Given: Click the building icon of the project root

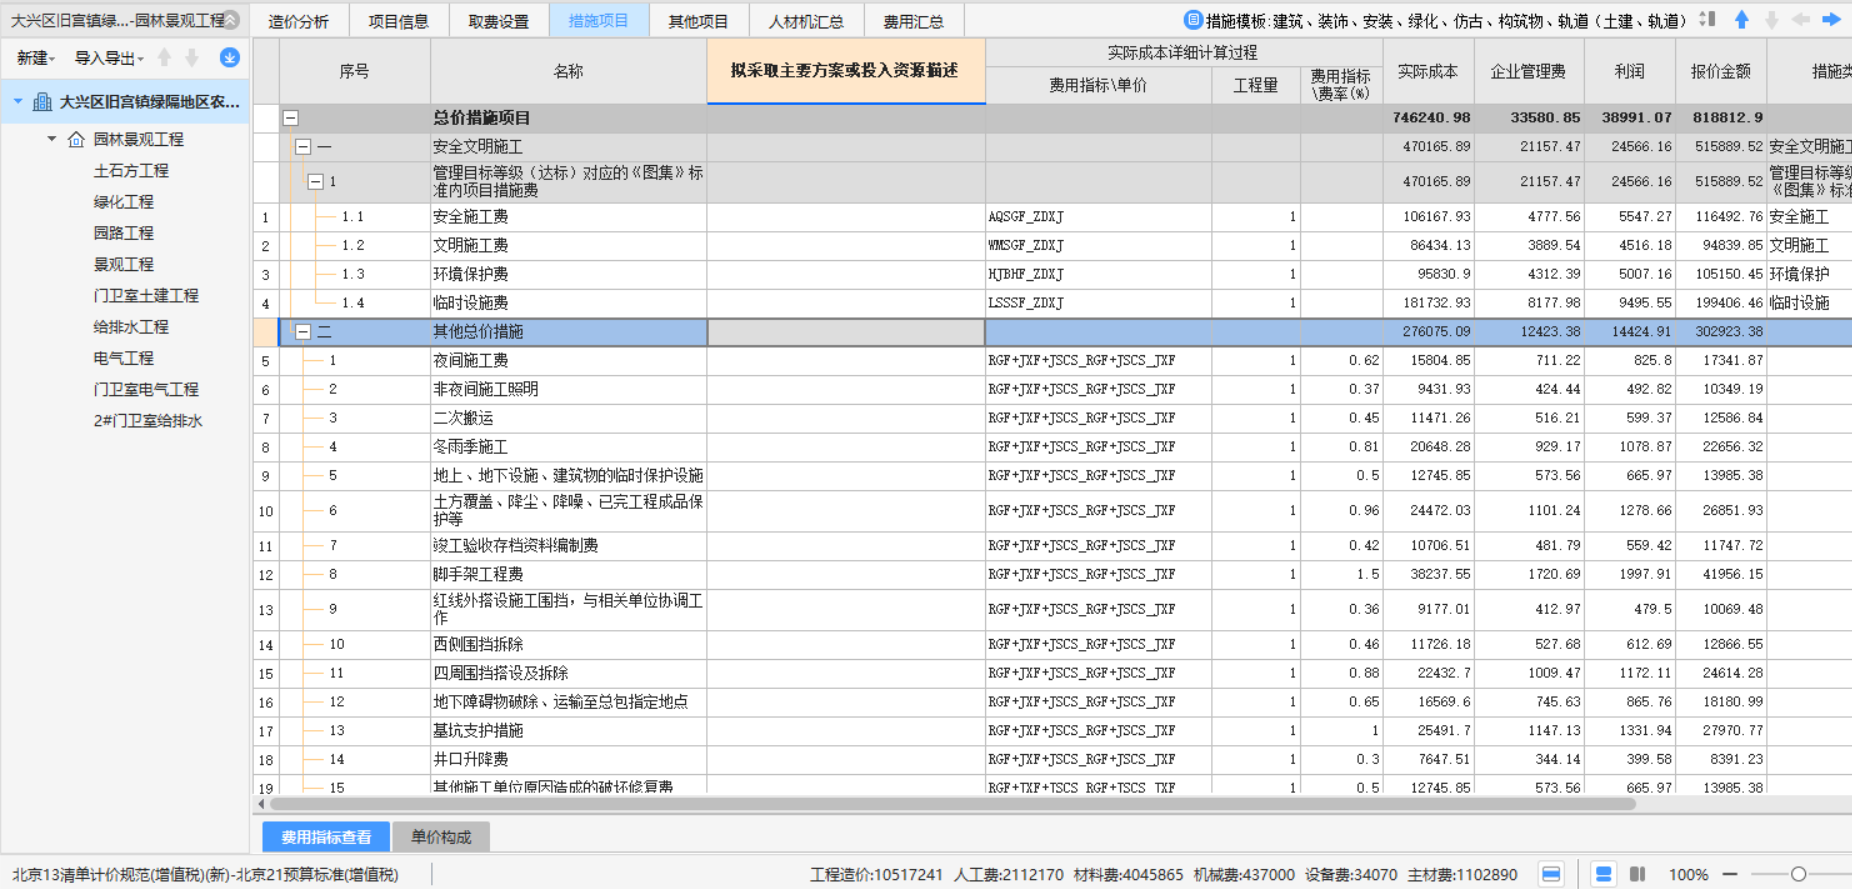Looking at the screenshot, I should coord(42,102).
